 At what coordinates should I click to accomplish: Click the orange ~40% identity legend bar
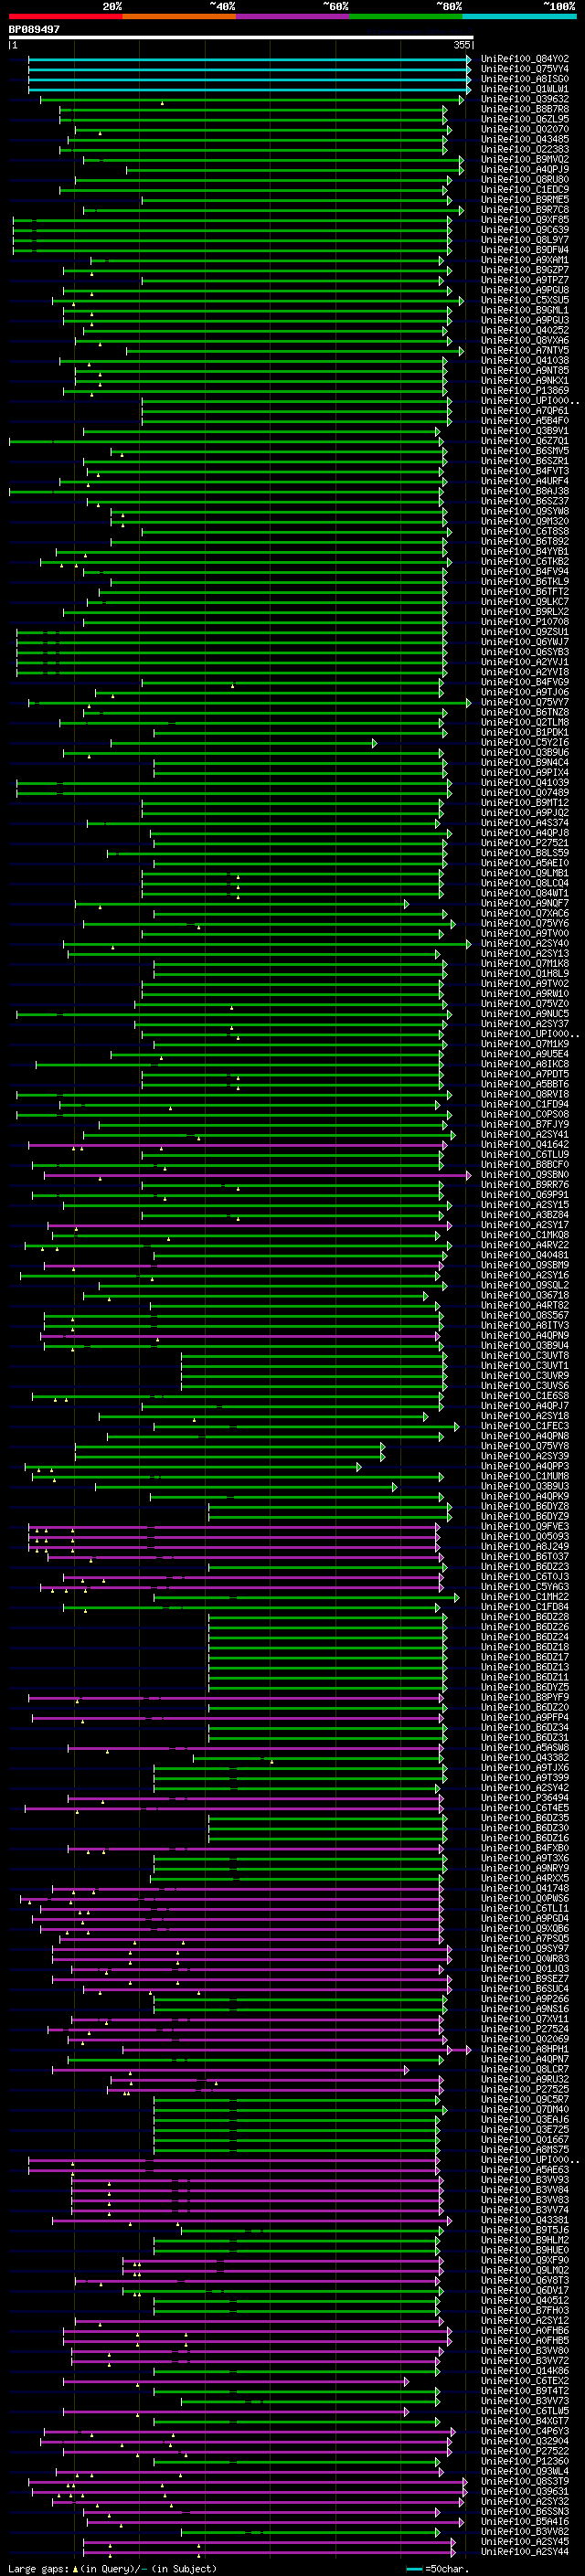pos(179,16)
